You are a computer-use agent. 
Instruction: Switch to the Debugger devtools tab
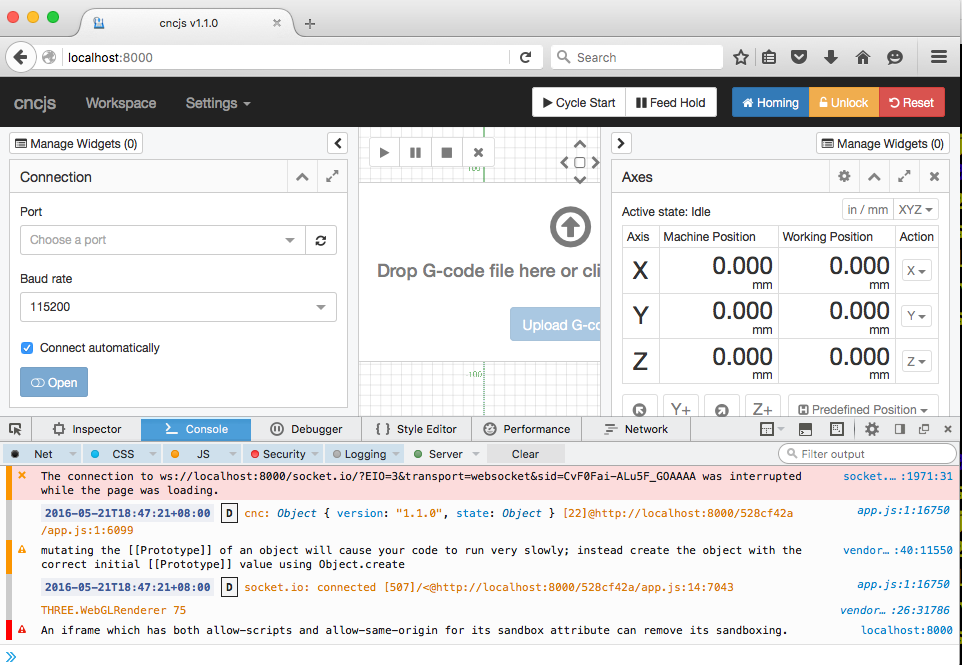coord(307,429)
